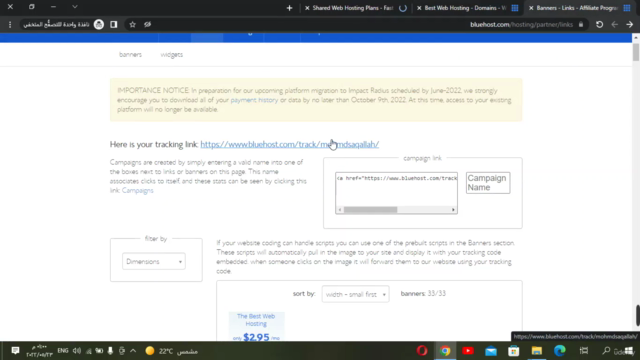
Task: Open the volume control icon
Action: pos(77,351)
